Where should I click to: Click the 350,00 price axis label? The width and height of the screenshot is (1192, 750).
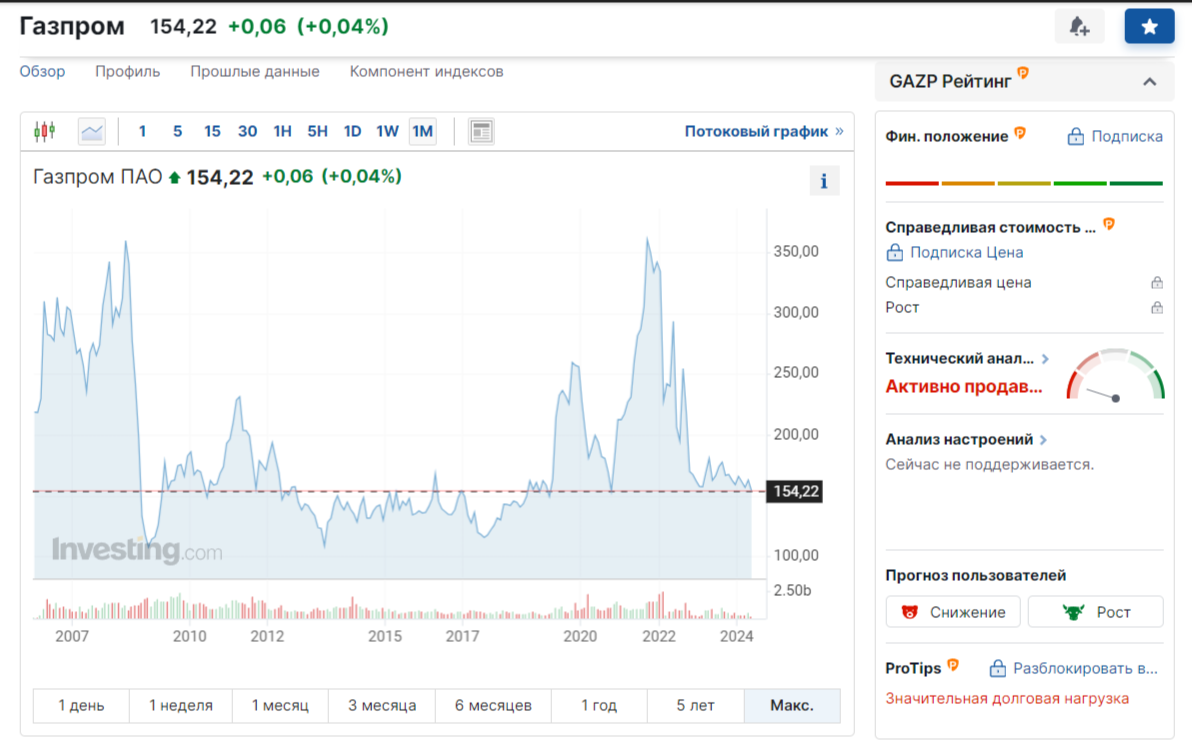[796, 252]
